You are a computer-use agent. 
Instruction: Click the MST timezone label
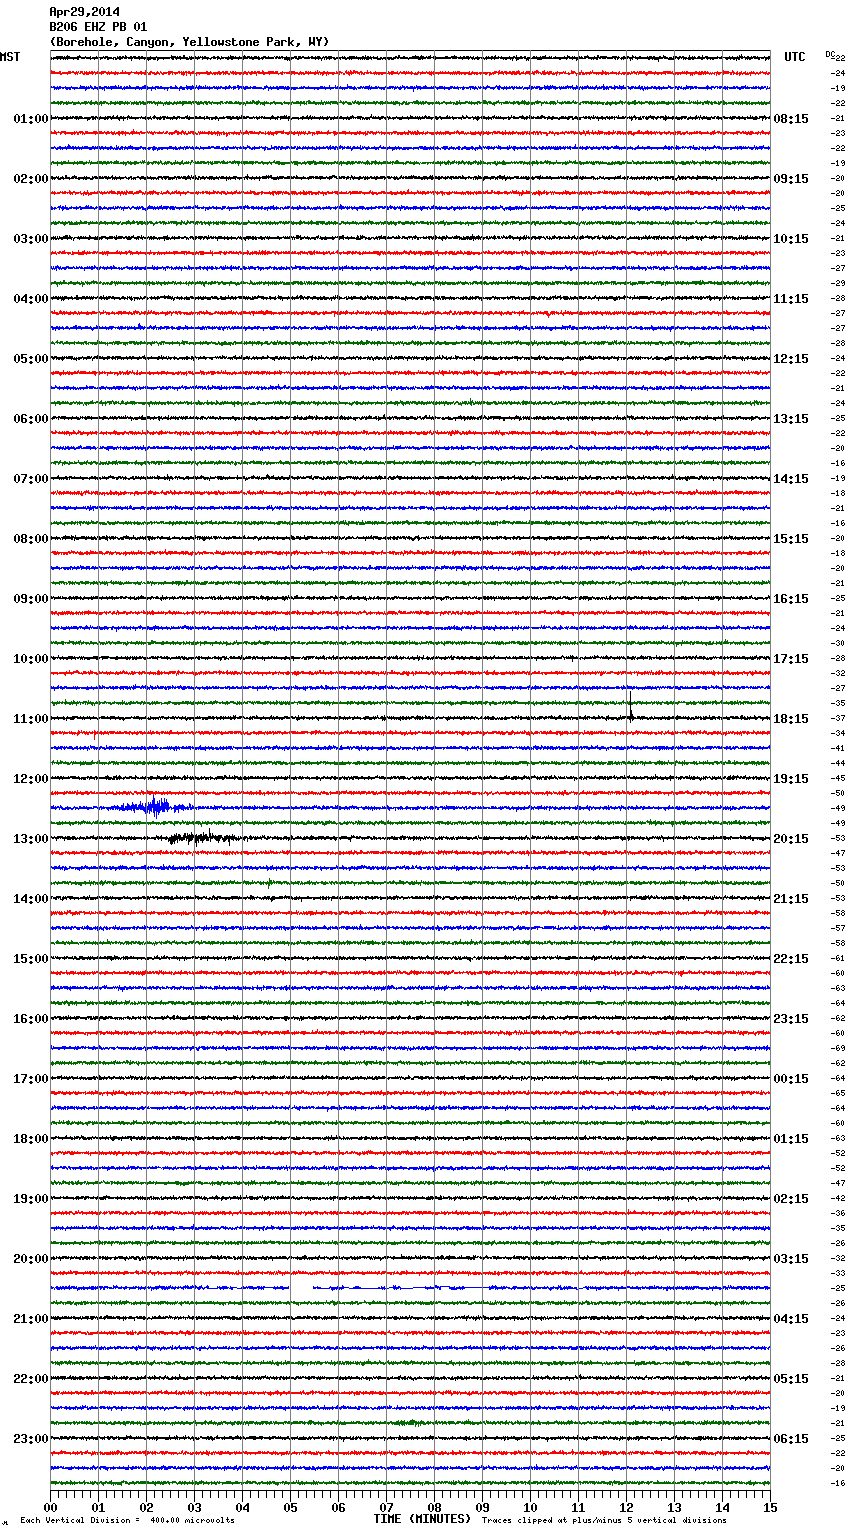[10, 57]
